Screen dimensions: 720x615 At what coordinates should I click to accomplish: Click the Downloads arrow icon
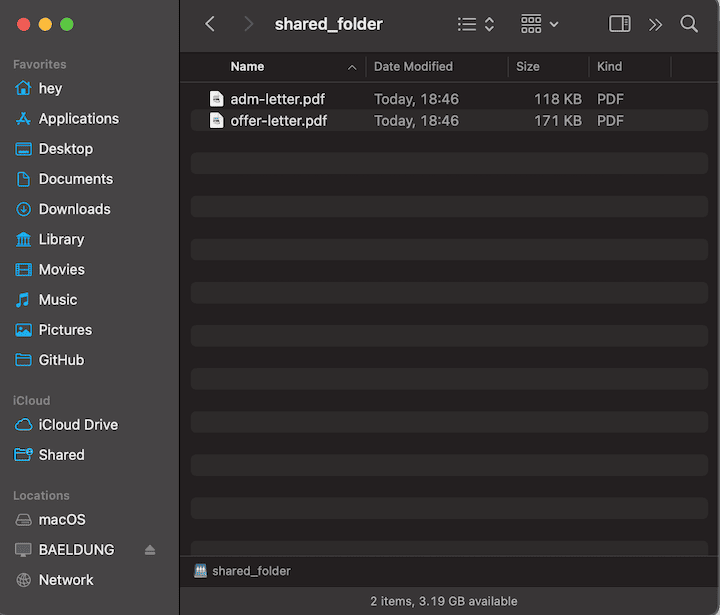click(23, 209)
